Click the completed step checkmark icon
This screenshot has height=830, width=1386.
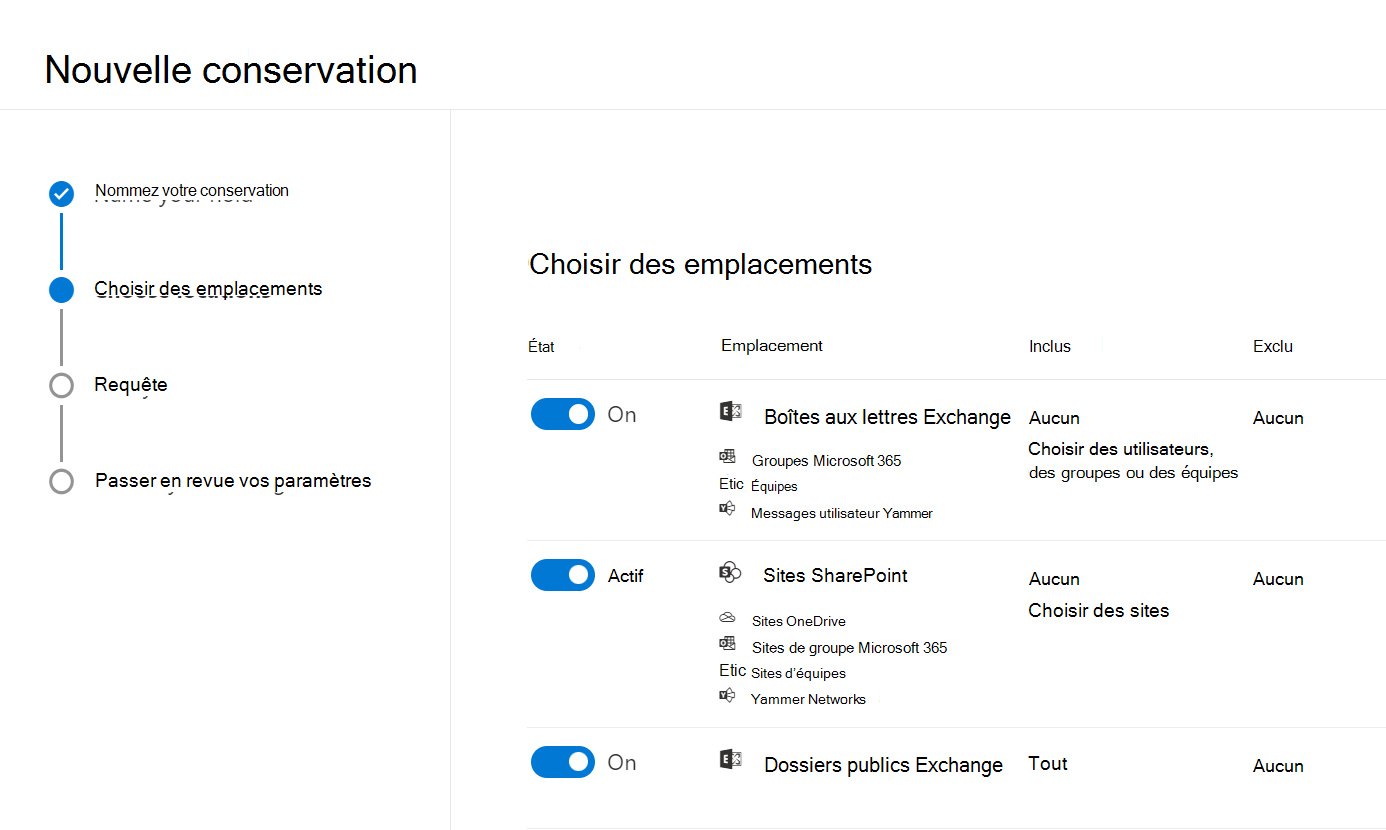coord(61,194)
